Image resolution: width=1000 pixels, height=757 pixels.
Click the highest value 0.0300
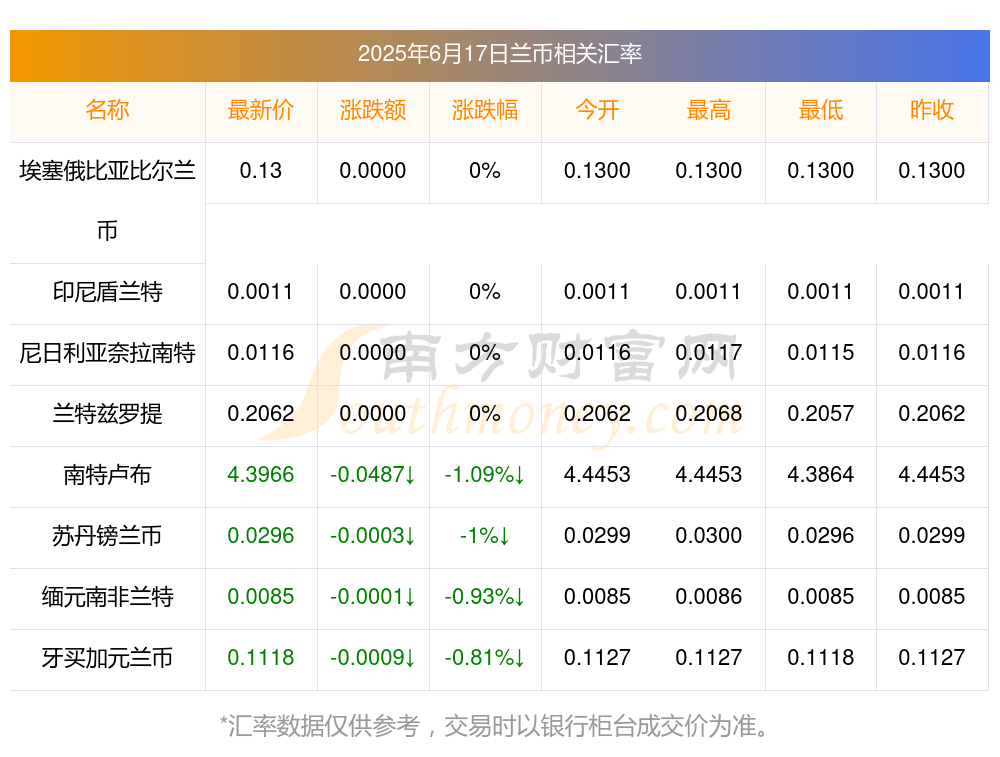coord(709,536)
